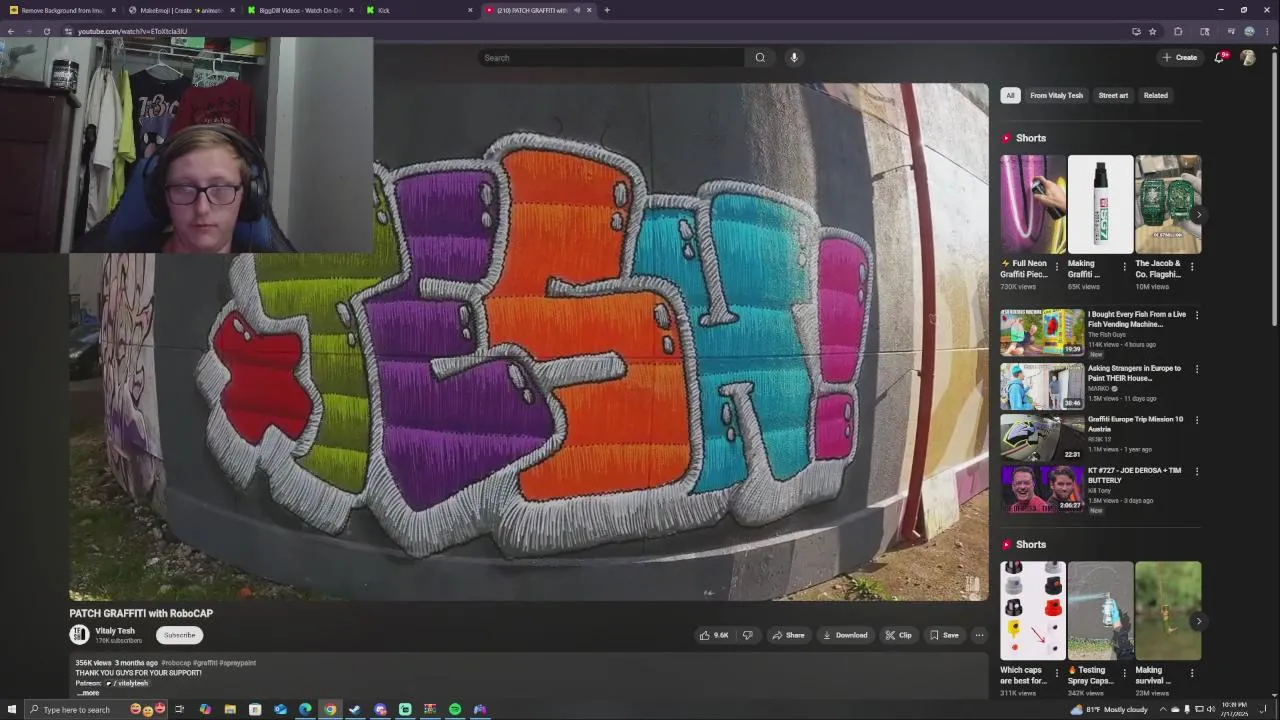The width and height of the screenshot is (1280, 720).
Task: Open options for 'KT #727' video
Action: [1197, 471]
